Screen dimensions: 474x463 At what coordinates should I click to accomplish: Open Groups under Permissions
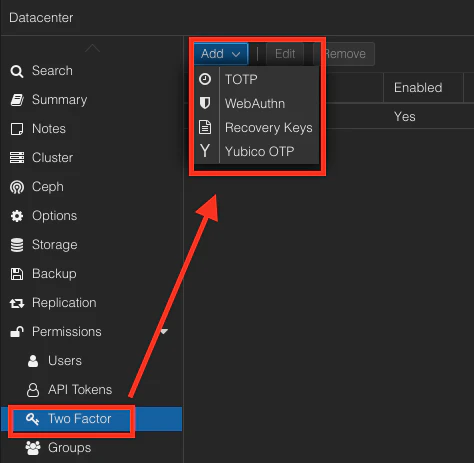click(91, 448)
